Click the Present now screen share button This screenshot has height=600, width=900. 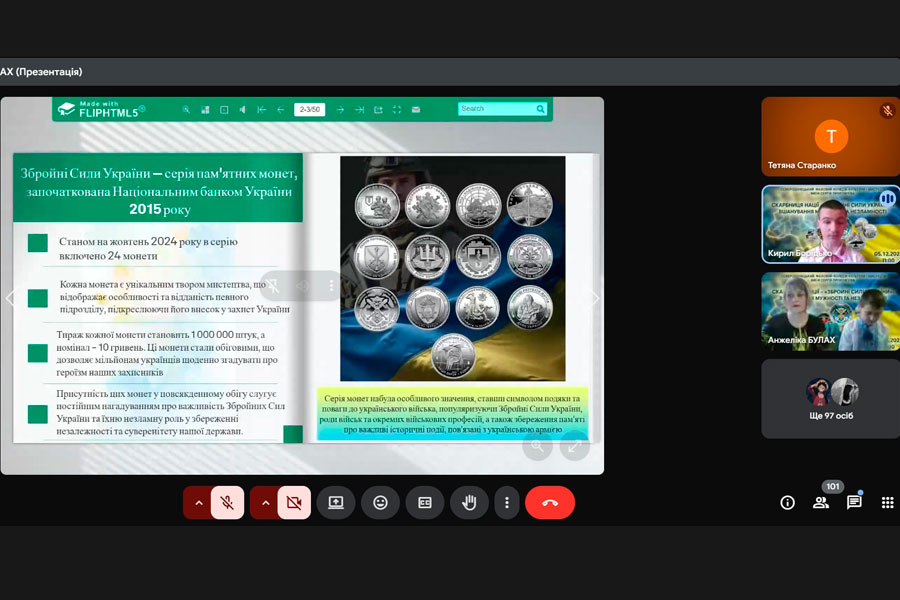pyautogui.click(x=336, y=503)
